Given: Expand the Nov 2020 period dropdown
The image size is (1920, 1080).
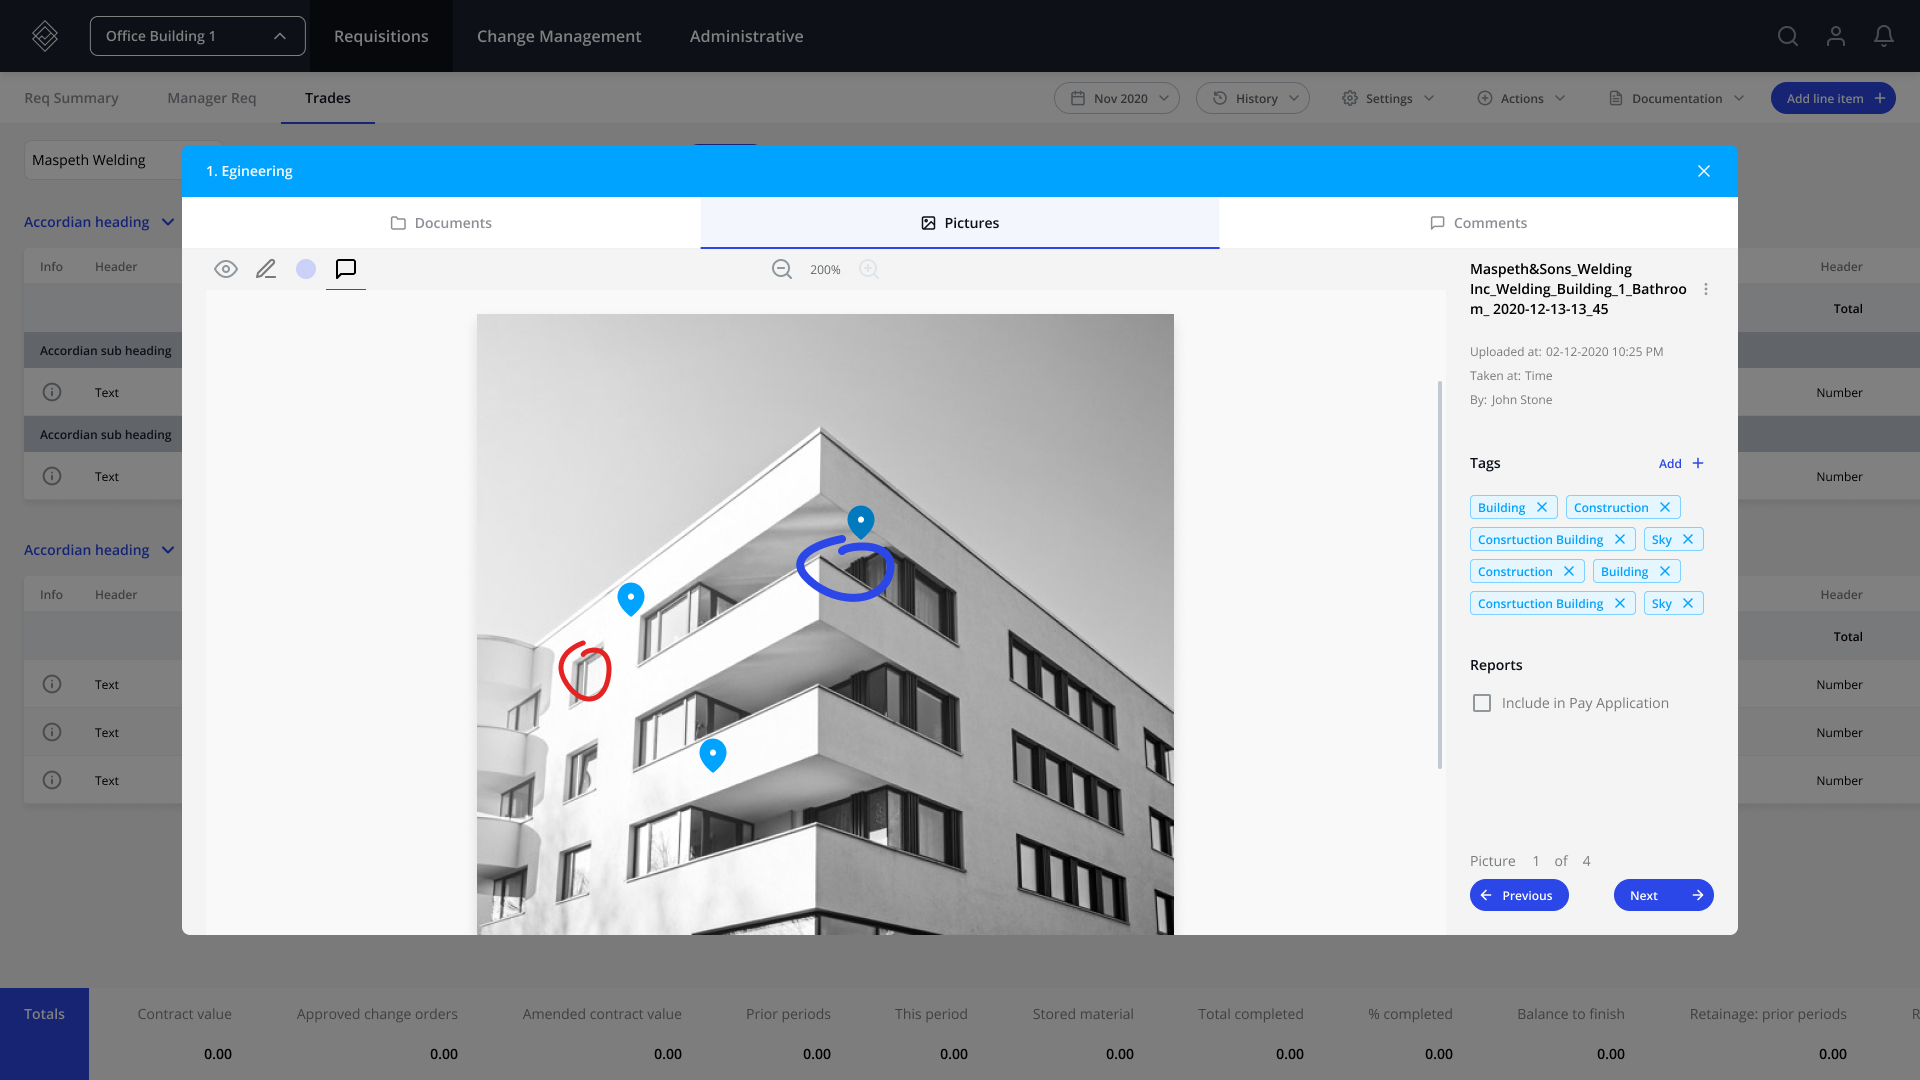Looking at the screenshot, I should click(1117, 98).
